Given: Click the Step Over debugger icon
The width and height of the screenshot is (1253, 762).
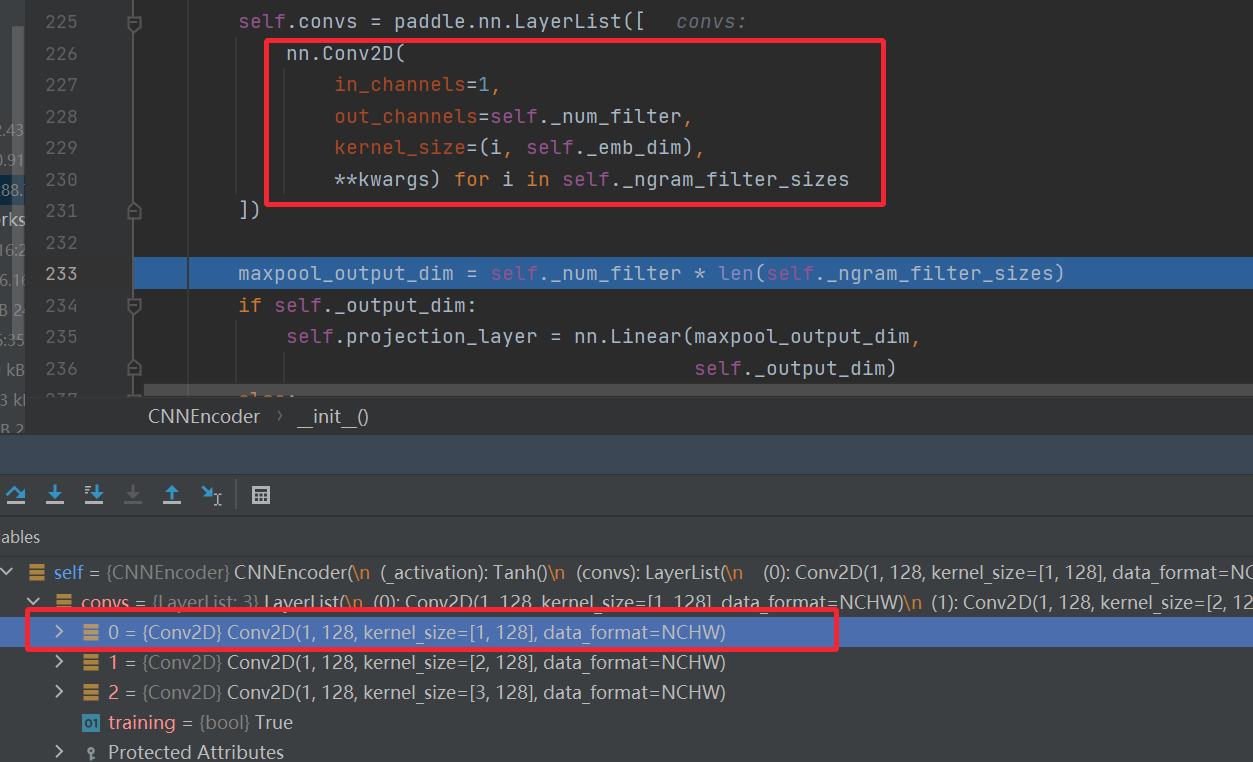Looking at the screenshot, I should 16,494.
